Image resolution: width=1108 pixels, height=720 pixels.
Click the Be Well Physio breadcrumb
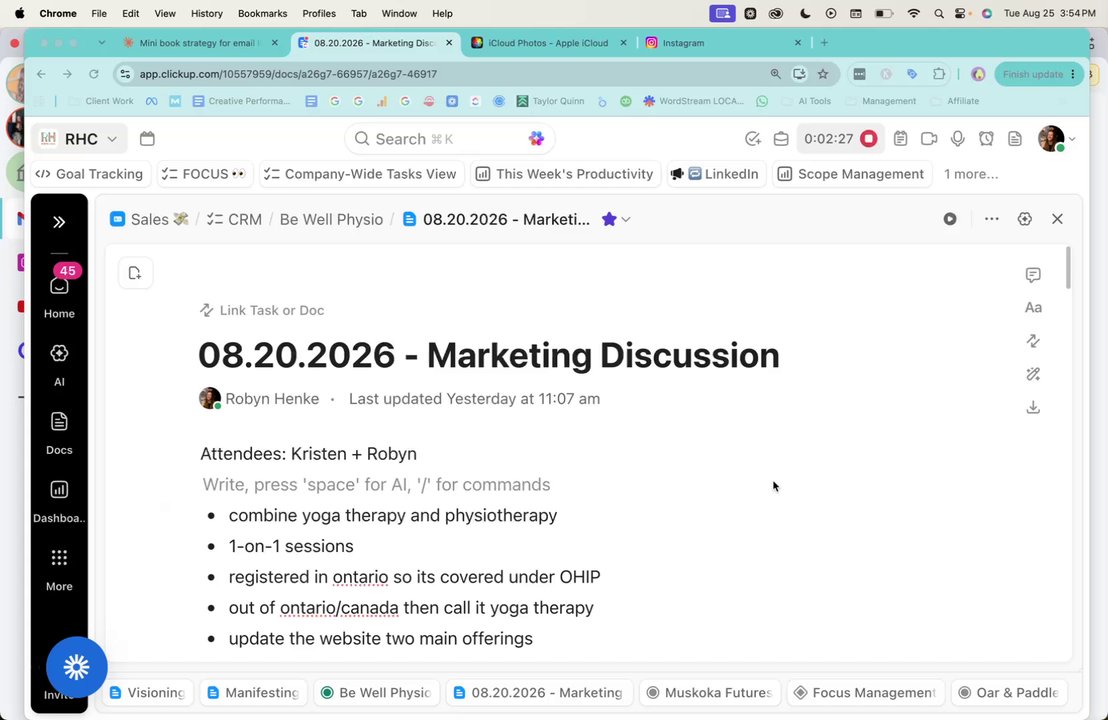[331, 219]
